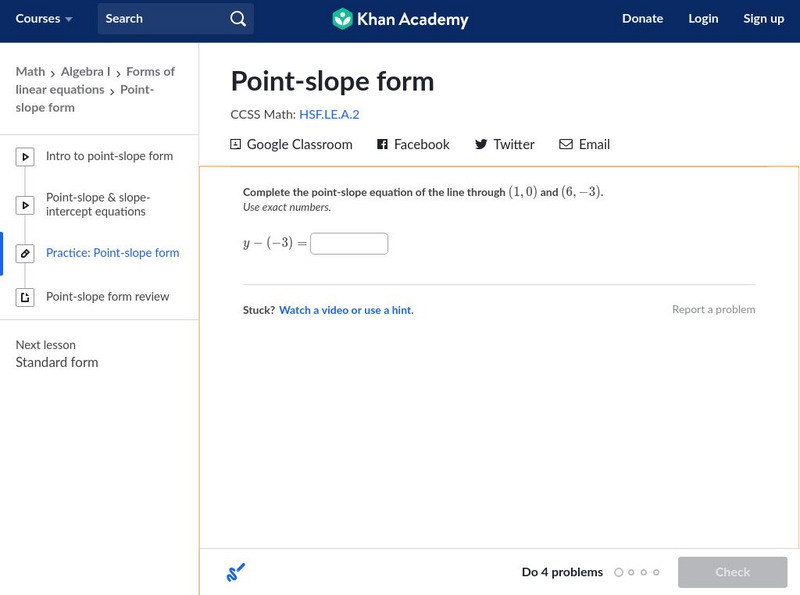Viewport: 800px width, 595px height.
Task: Go to the Math breadcrumb
Action: coord(30,72)
